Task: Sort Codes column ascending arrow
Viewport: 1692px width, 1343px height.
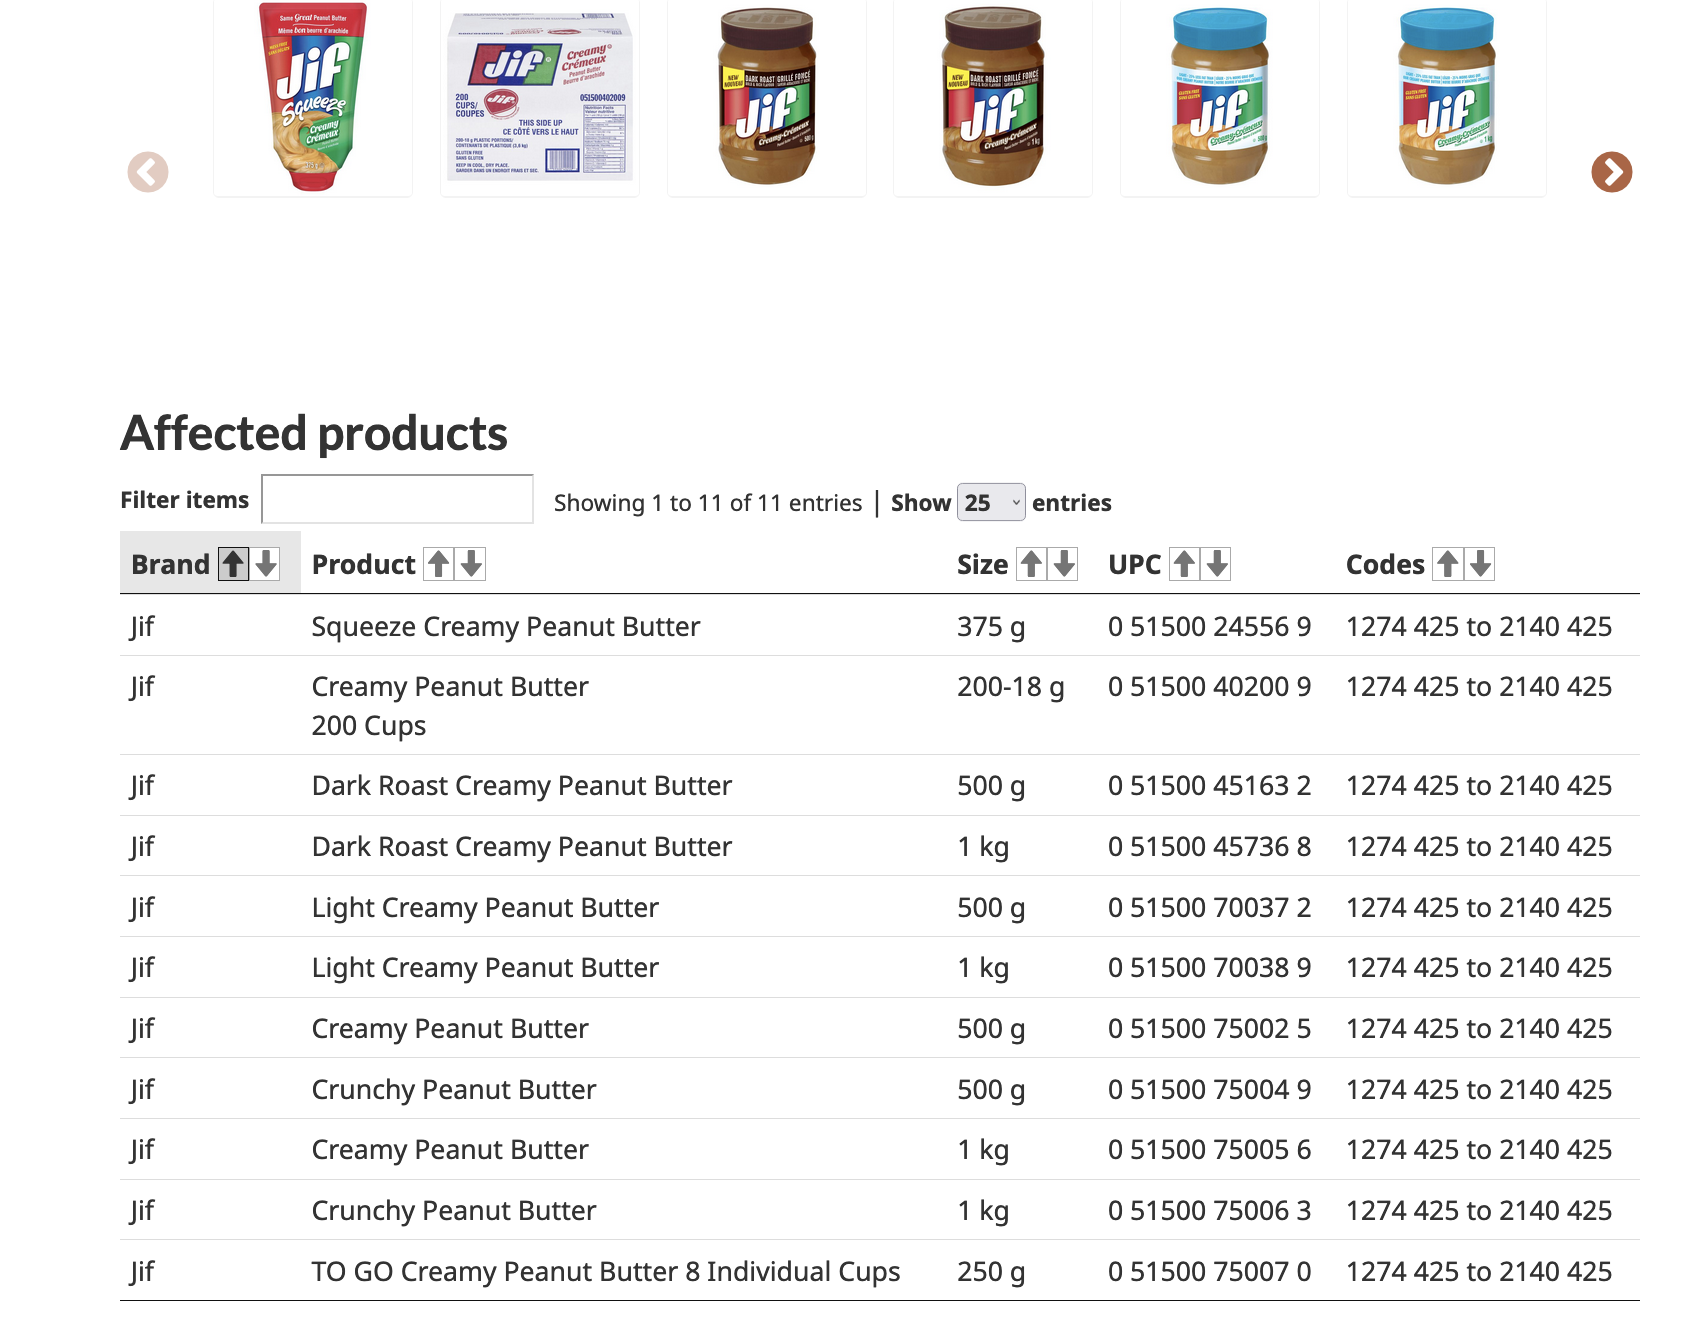Action: point(1447,564)
